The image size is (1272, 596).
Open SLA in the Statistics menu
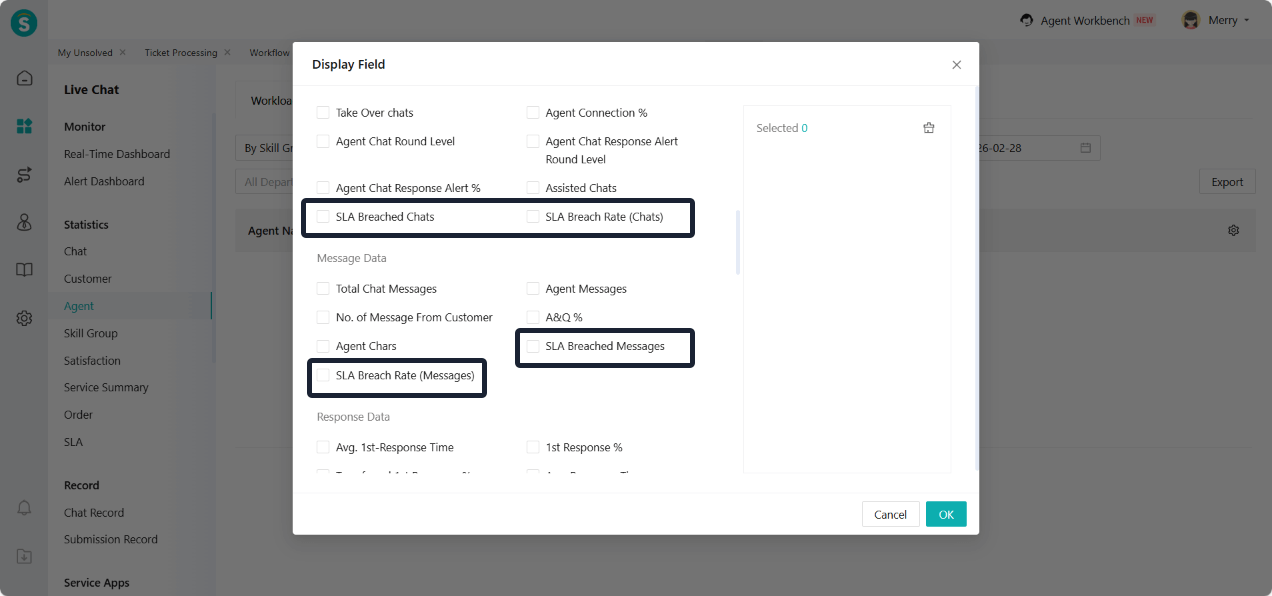73,442
